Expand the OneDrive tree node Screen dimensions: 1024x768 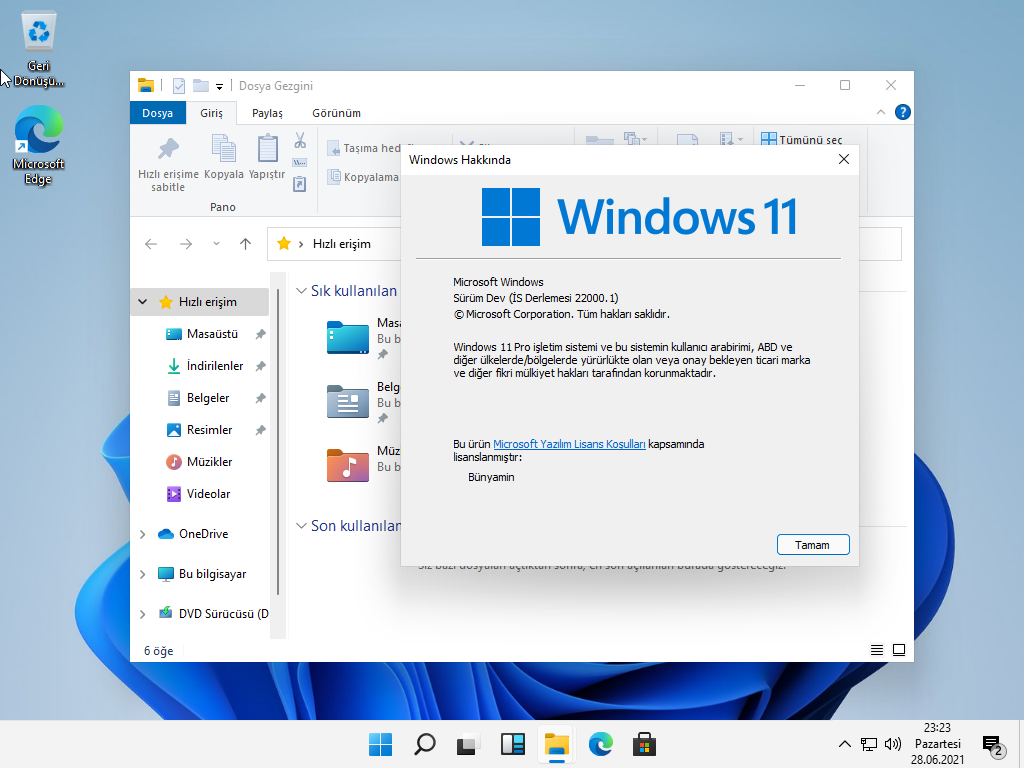[142, 534]
